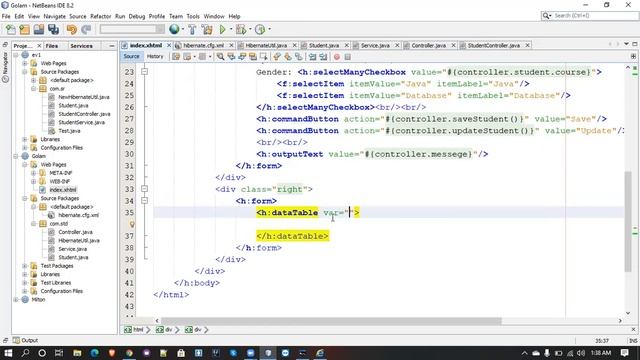Click the New File toolbar icon

[x=11, y=29]
